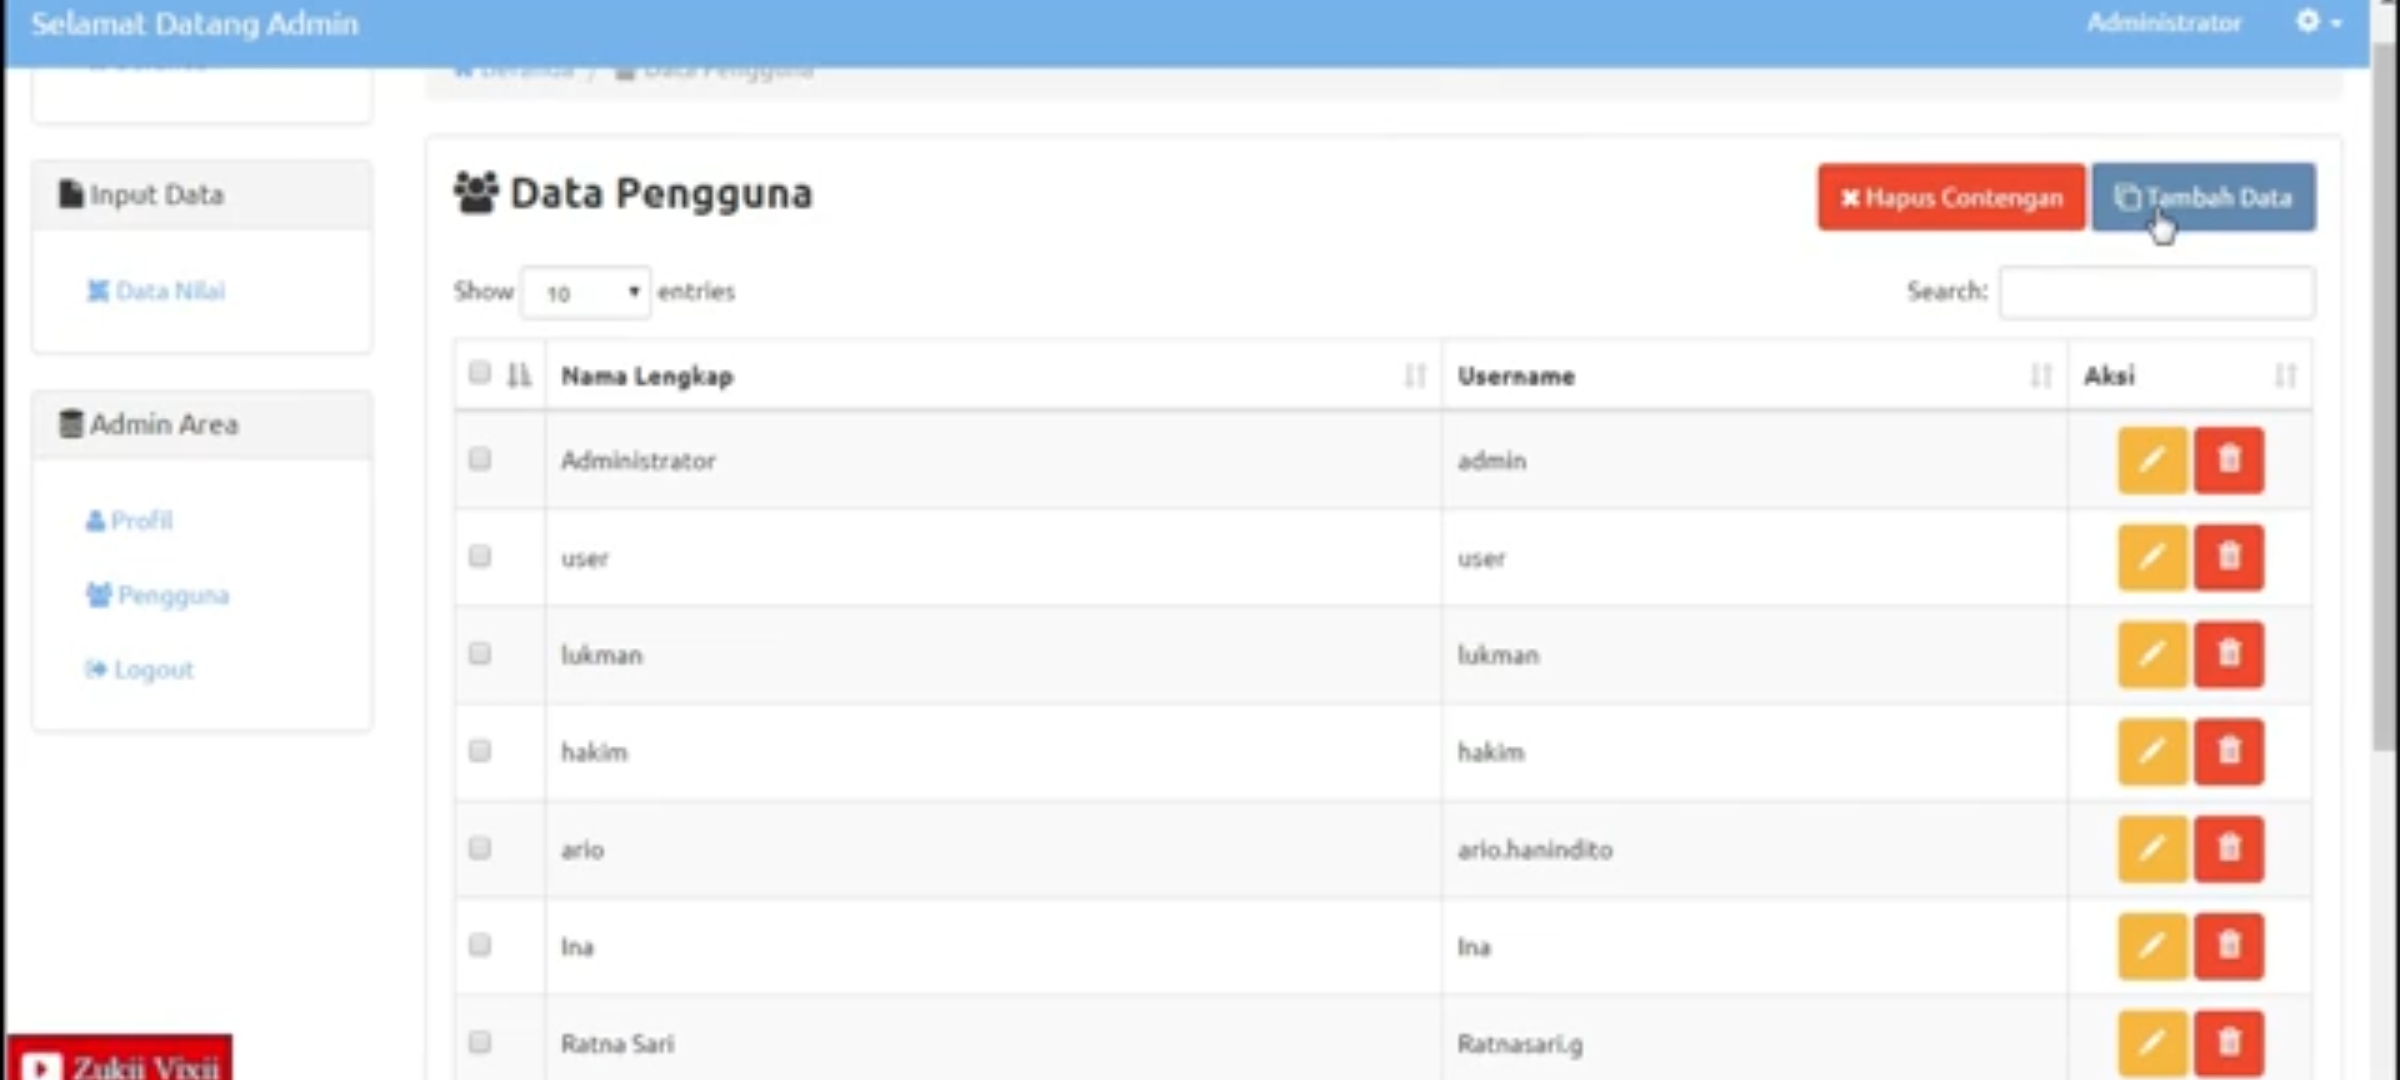
Task: Open Pengguna in Admin Area menu
Action: tap(172, 595)
